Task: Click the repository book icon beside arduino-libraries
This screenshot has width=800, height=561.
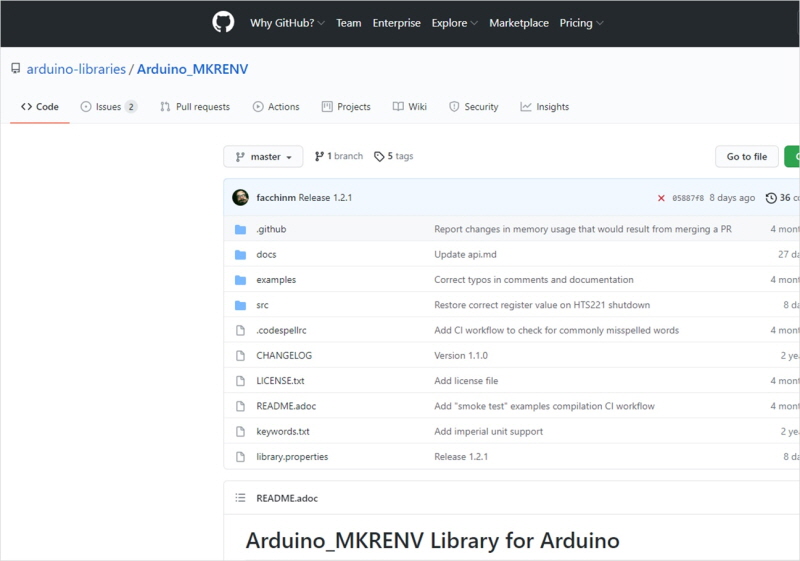Action: click(16, 68)
